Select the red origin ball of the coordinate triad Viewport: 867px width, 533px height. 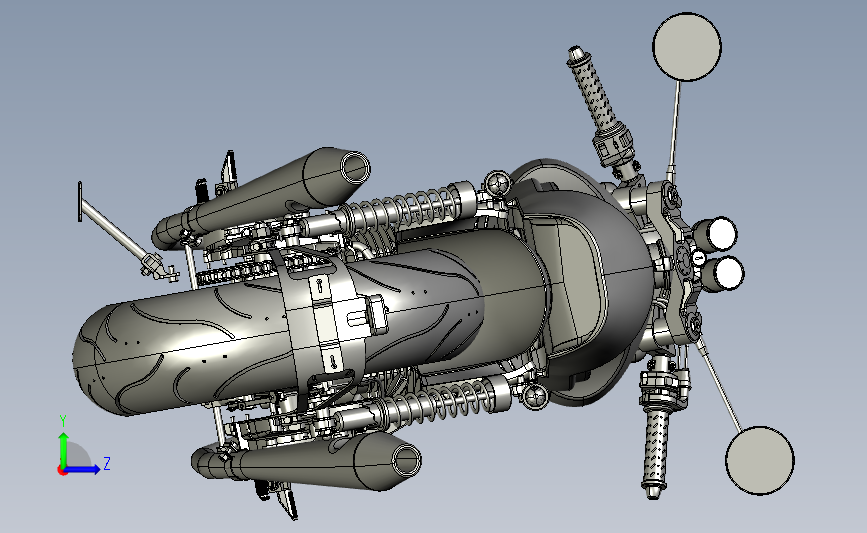point(62,471)
